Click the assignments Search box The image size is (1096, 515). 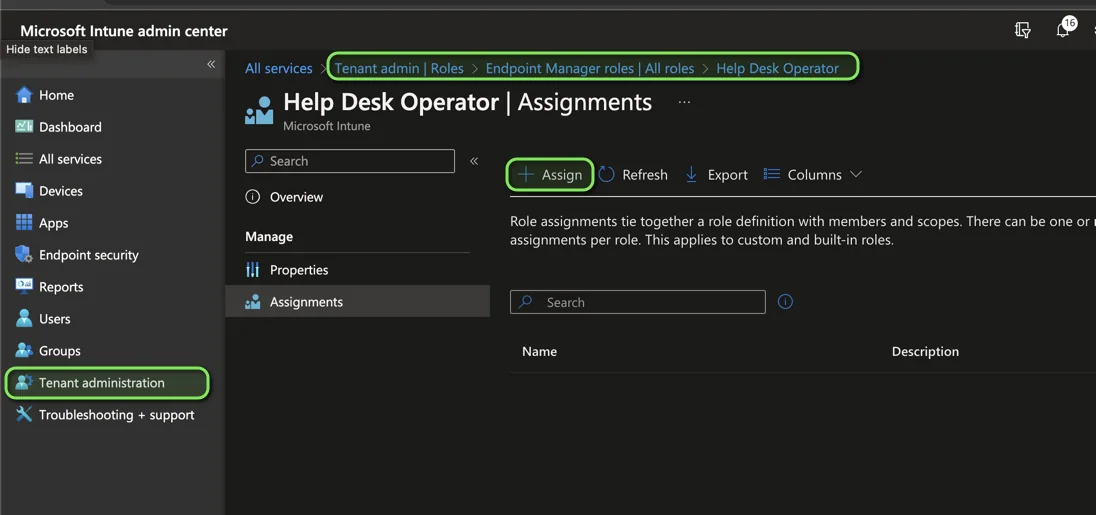[x=637, y=302]
